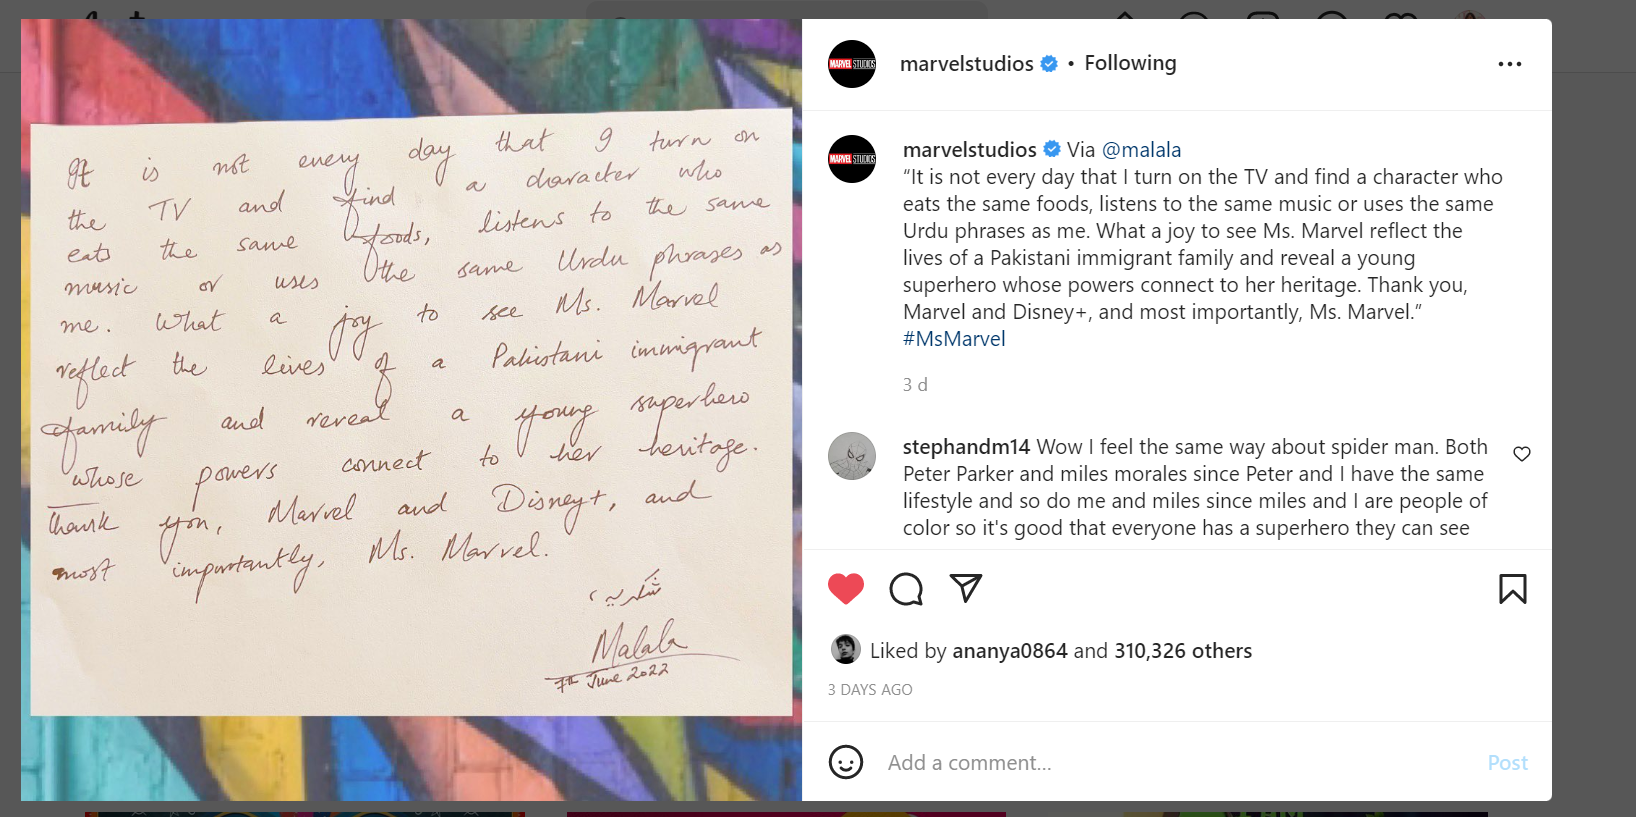Screen dimensions: 1636x817
Task: Click the Post comment button
Action: coord(1508,763)
